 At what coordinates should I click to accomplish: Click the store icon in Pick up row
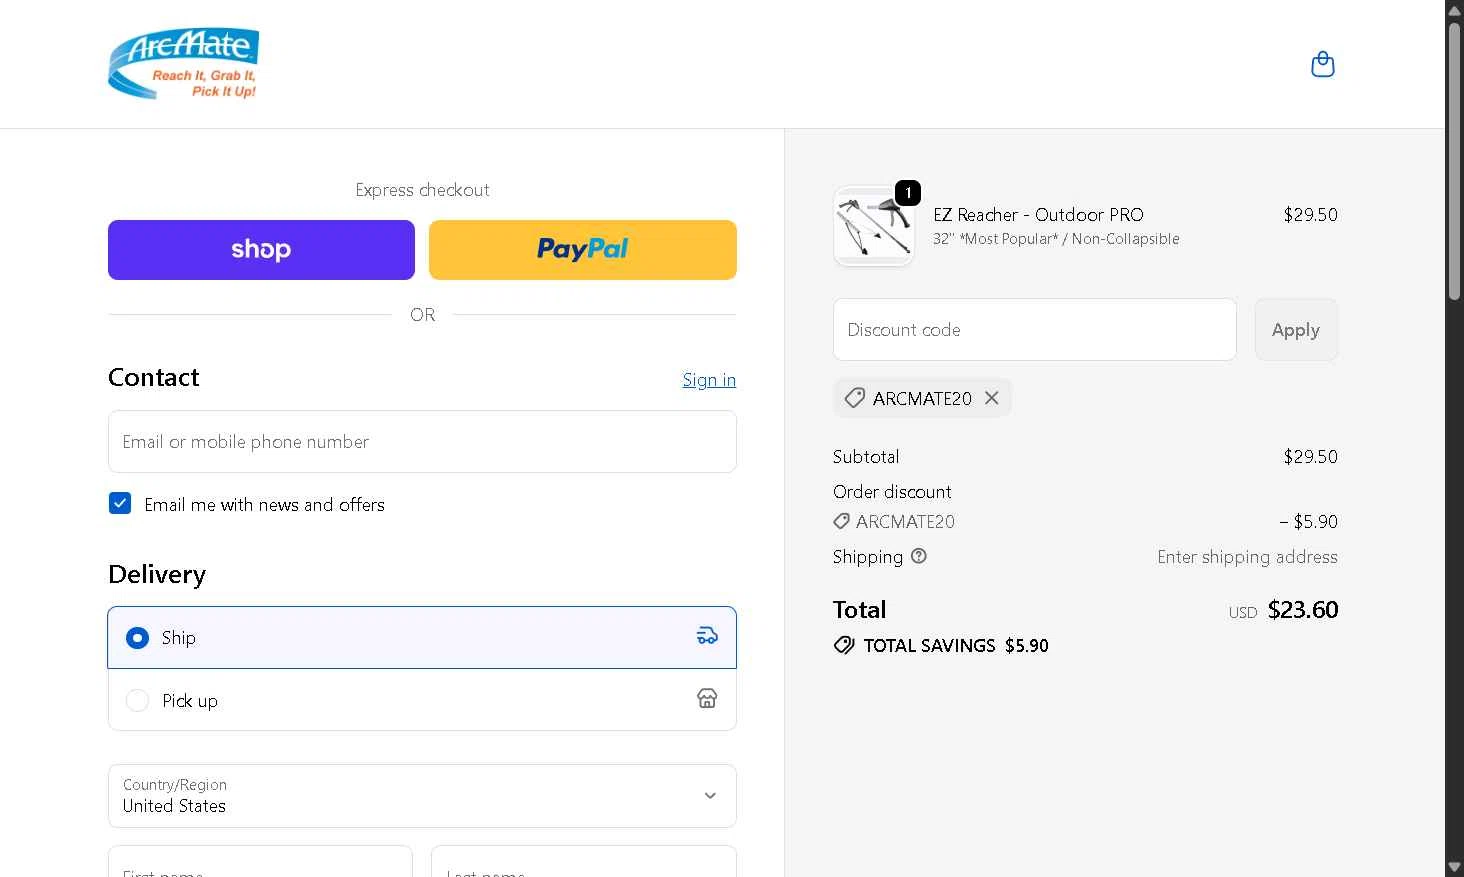click(707, 699)
